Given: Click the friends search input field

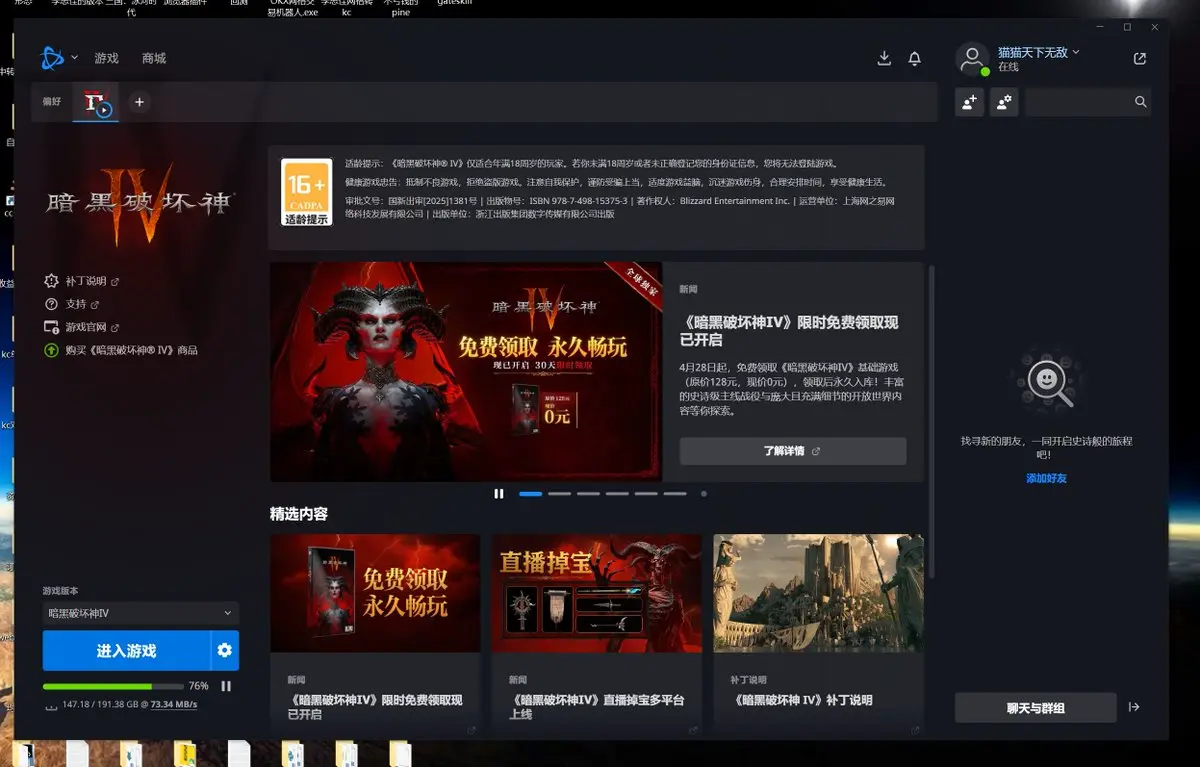Looking at the screenshot, I should pos(1088,102).
